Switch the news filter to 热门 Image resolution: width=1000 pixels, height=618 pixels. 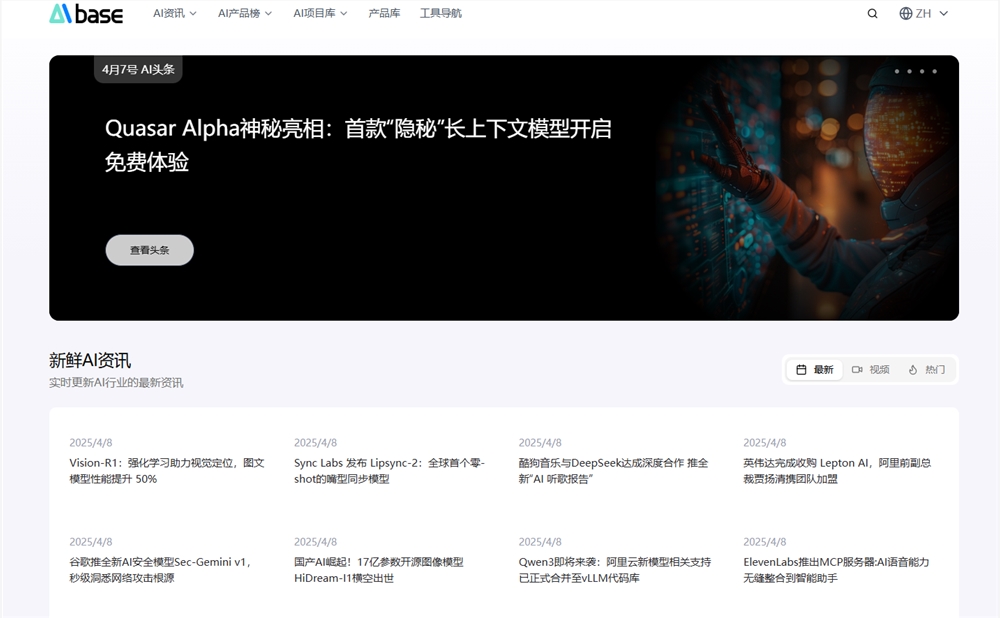[928, 369]
